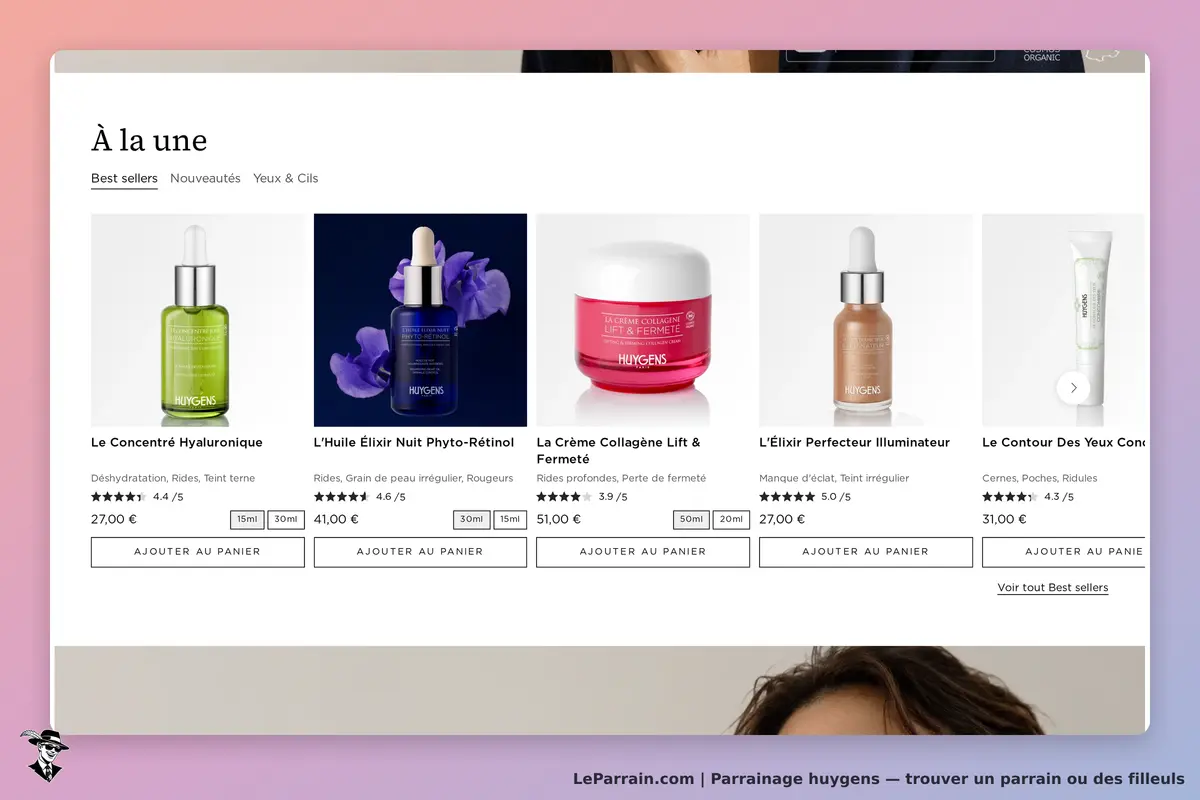Open the Voir tout Best sellers link
The width and height of the screenshot is (1200, 800).
coord(1052,588)
